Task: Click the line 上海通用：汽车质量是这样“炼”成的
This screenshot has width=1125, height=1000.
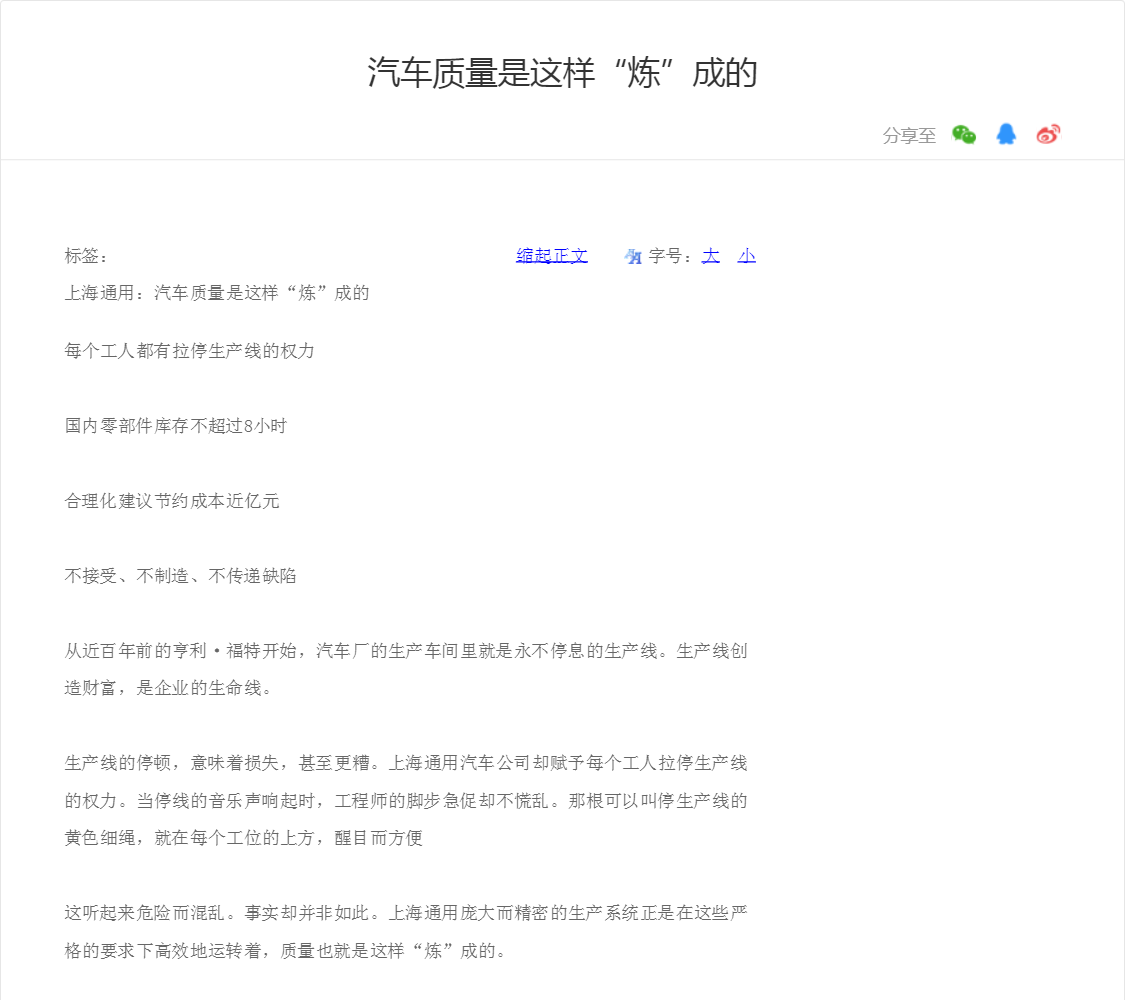Action: pos(217,293)
